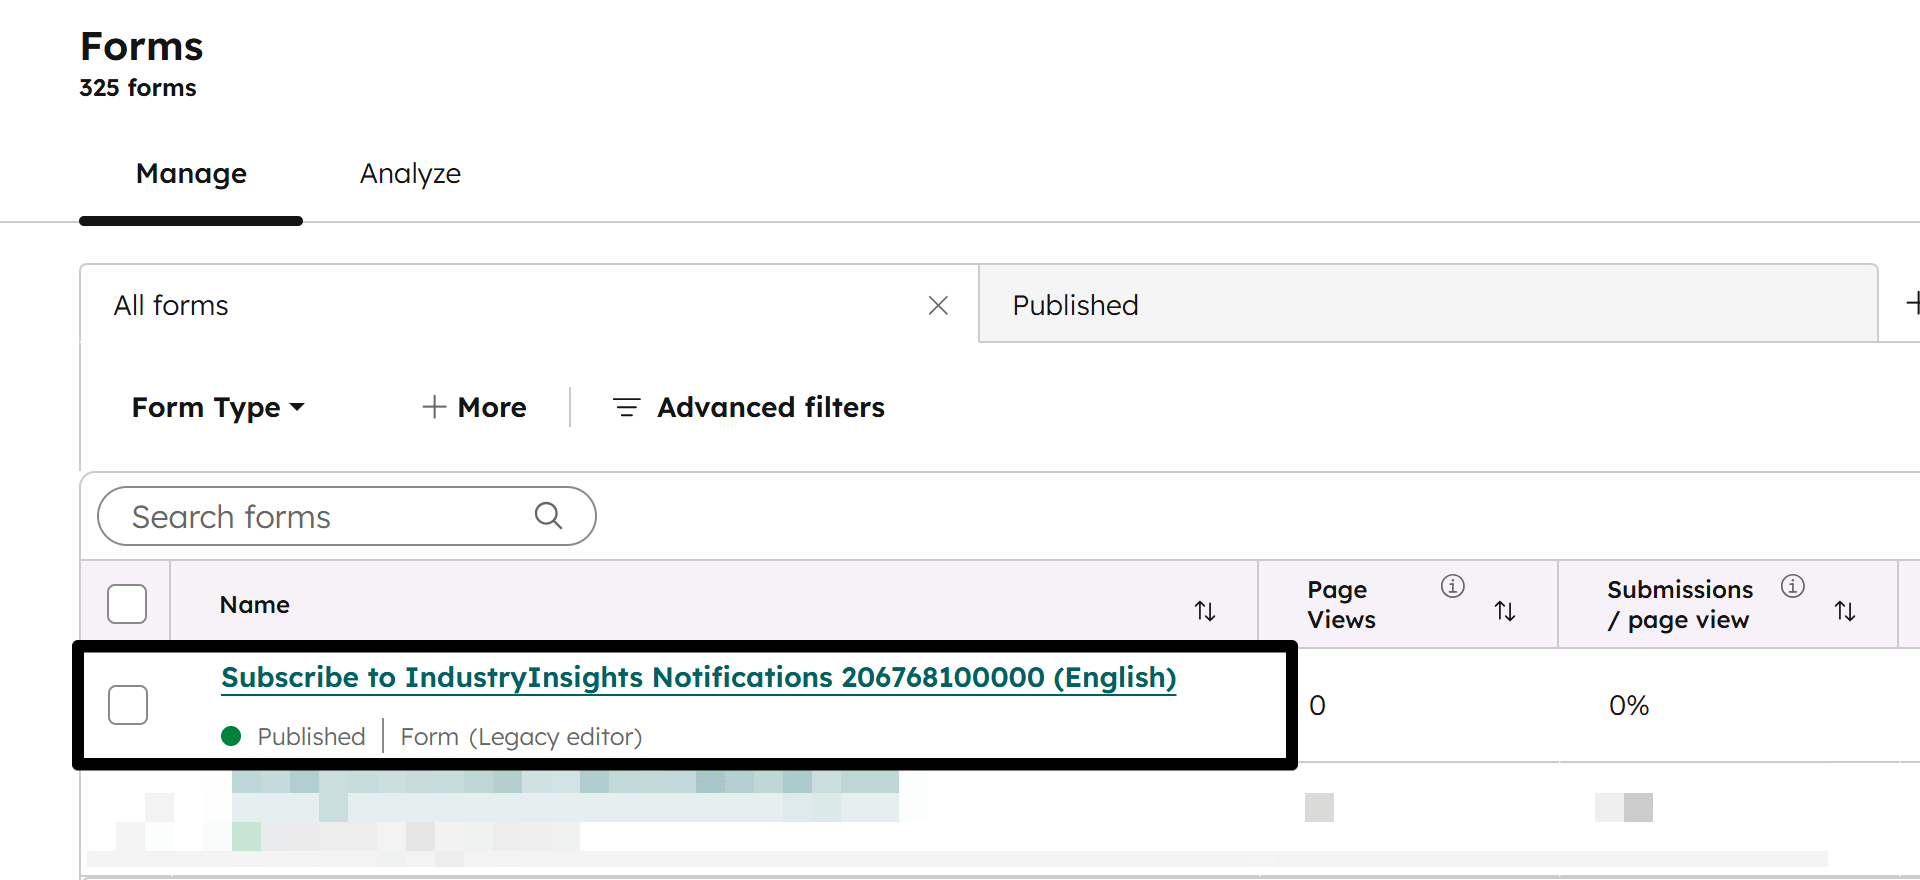Select the Manage tab
The image size is (1920, 880).
point(191,174)
